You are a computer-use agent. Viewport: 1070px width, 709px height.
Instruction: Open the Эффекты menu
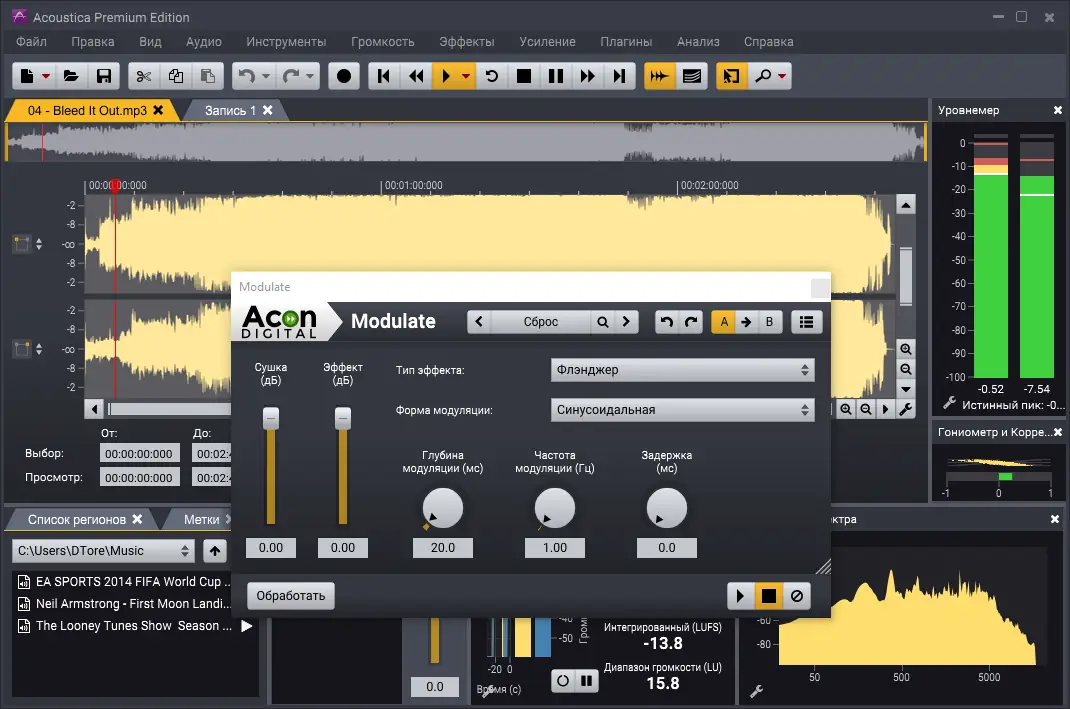(467, 42)
